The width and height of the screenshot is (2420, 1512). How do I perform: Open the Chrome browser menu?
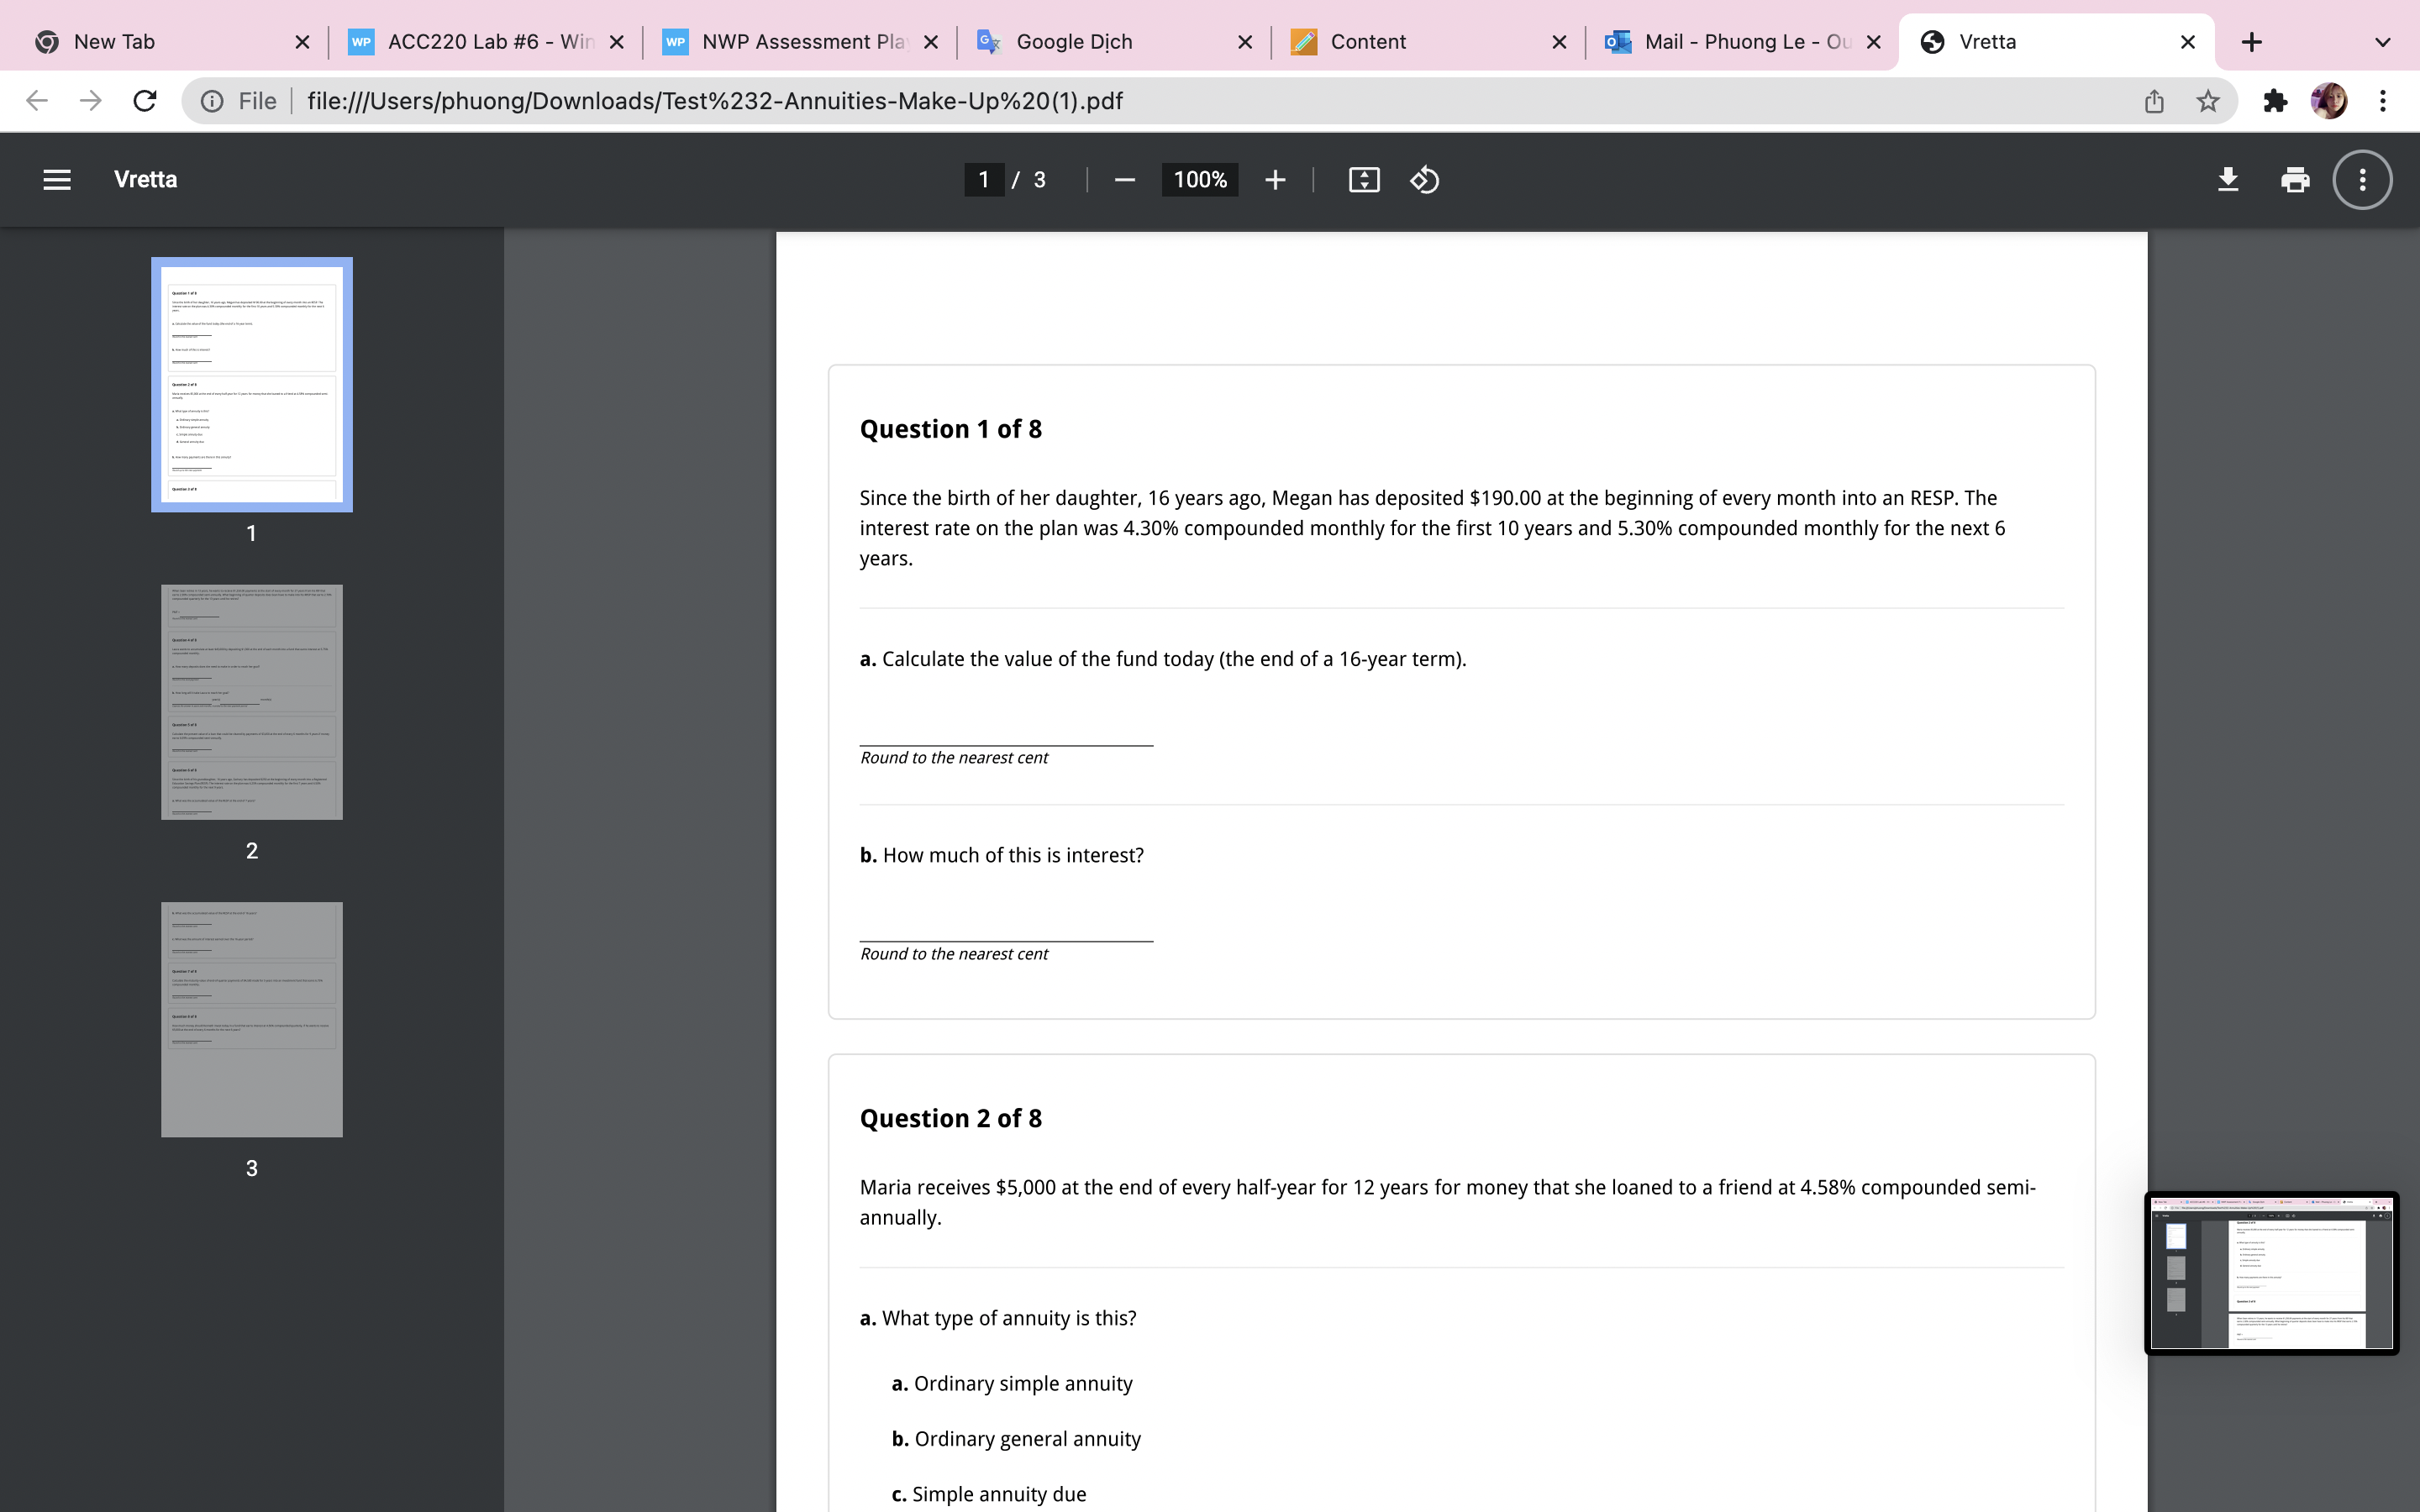(x=2383, y=101)
